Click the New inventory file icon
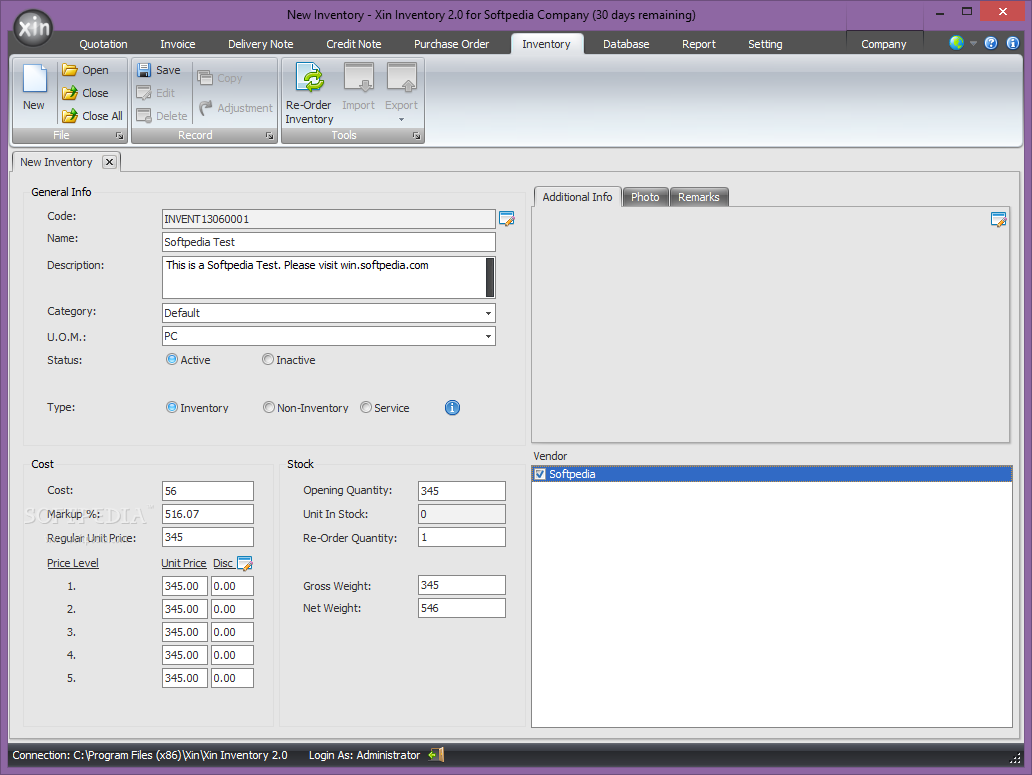1032x775 pixels. tap(34, 79)
